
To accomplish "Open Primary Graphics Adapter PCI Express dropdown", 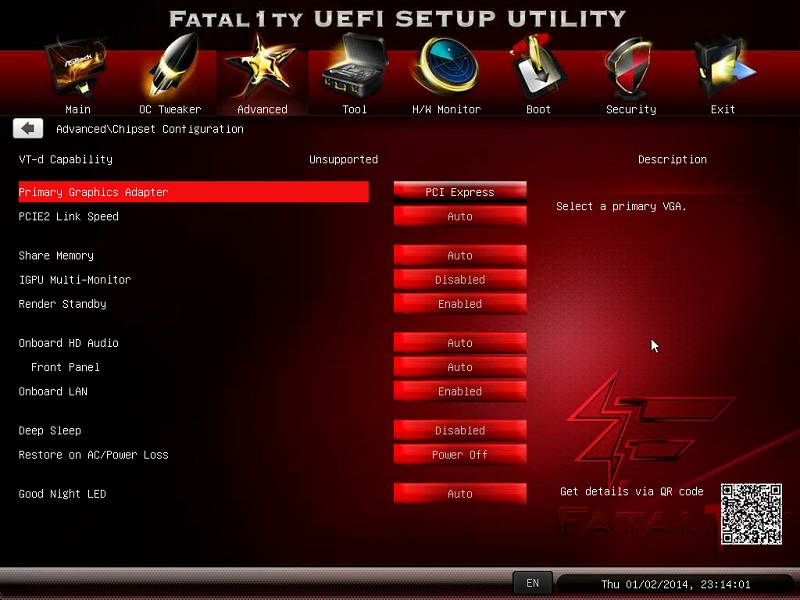I will coord(460,192).
